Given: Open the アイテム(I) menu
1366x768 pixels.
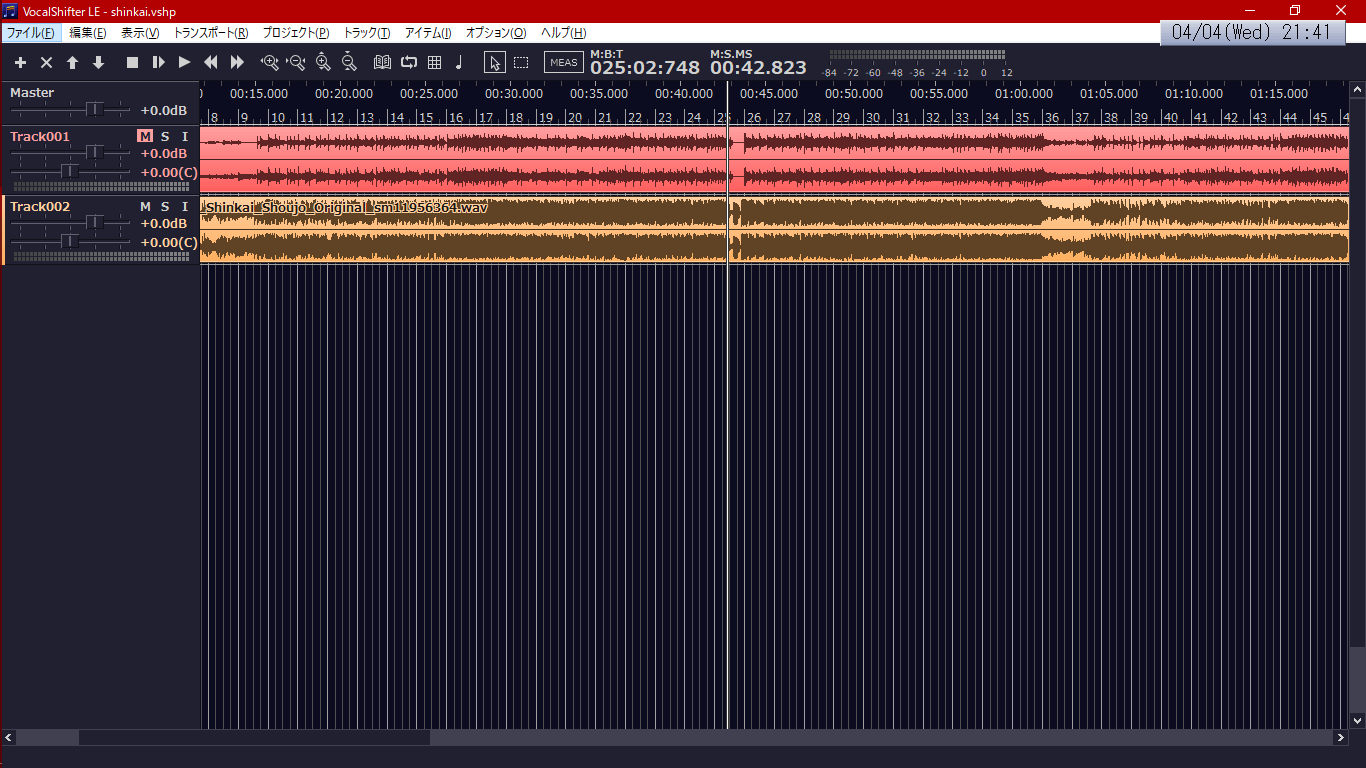Looking at the screenshot, I should click(428, 33).
